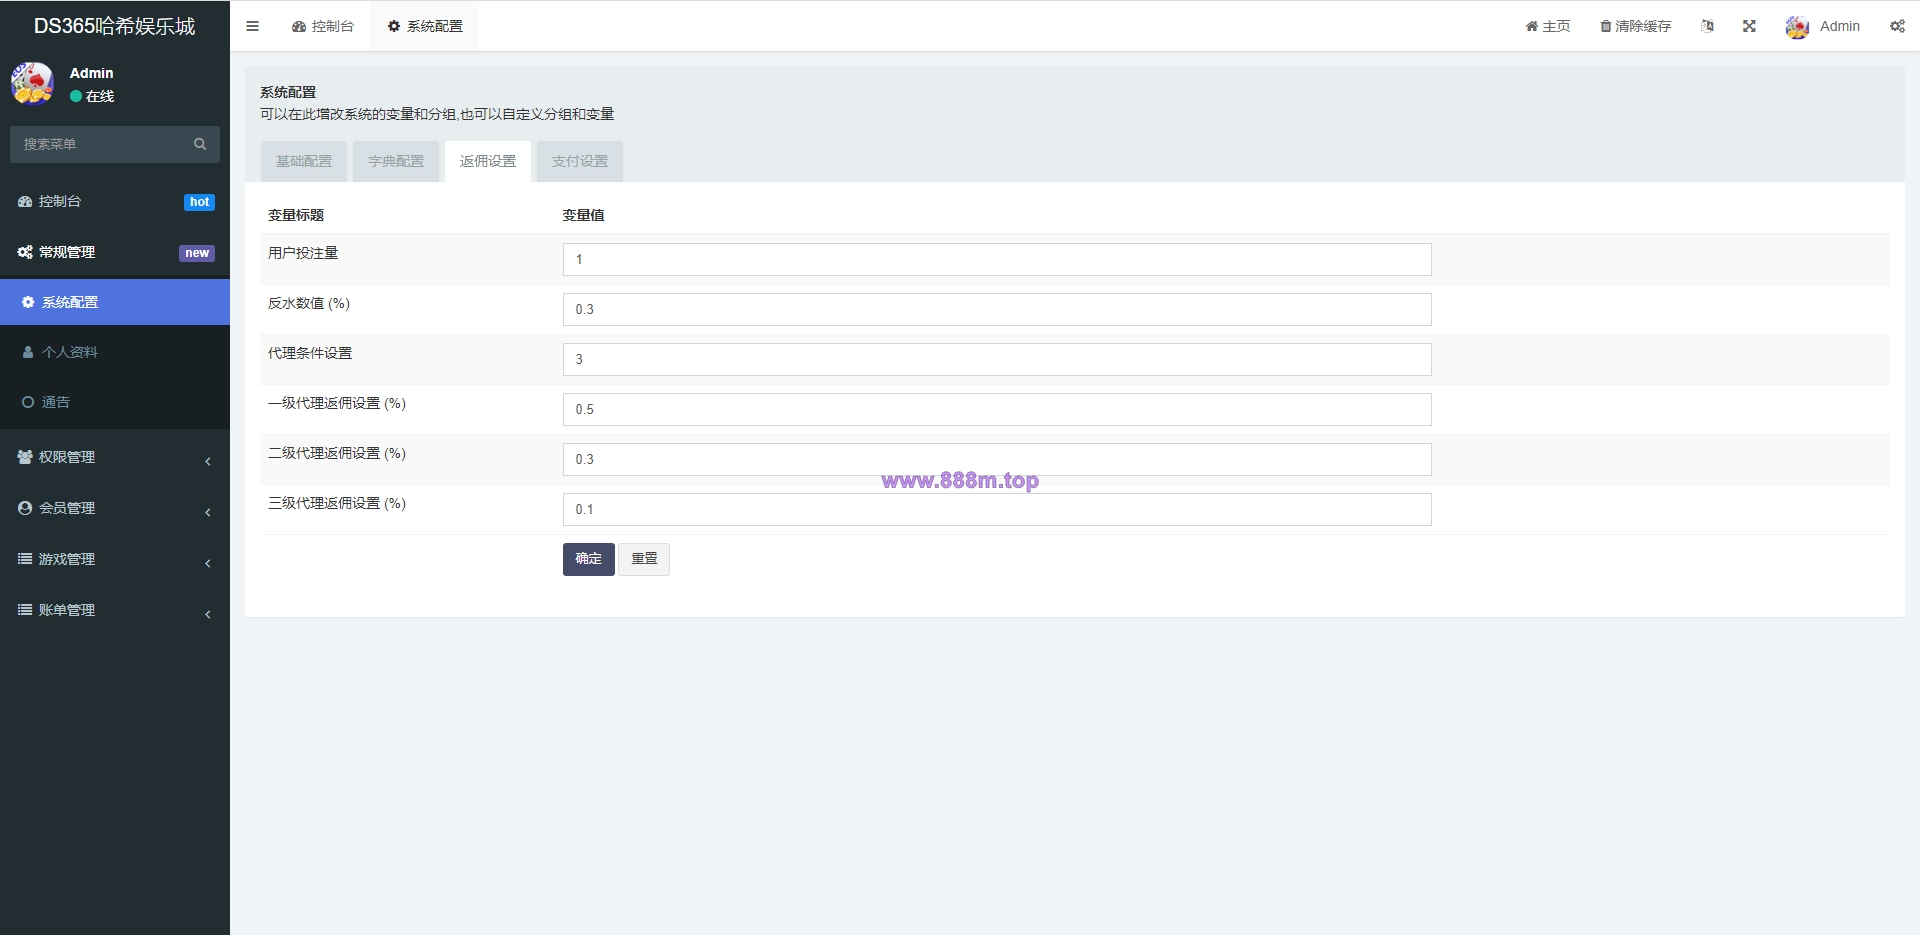Screen dimensions: 1920x935
Task: Click the 通告 circle icon
Action: click(x=28, y=402)
